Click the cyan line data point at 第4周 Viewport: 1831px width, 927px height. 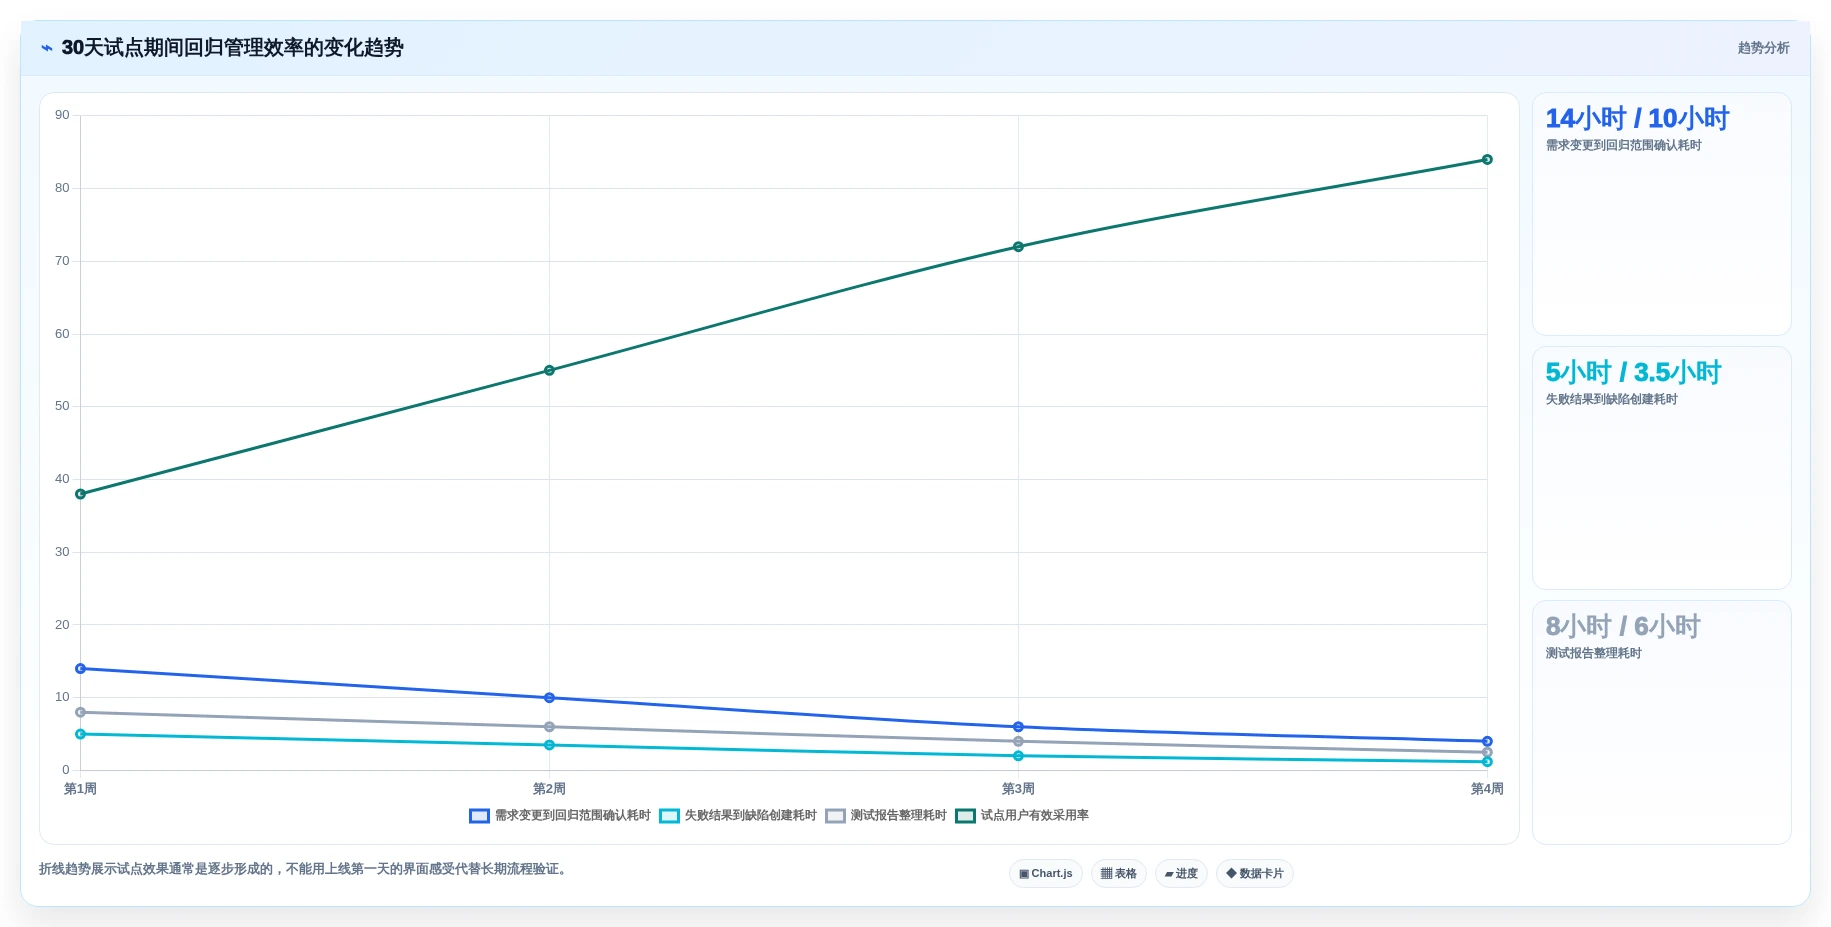[1487, 762]
